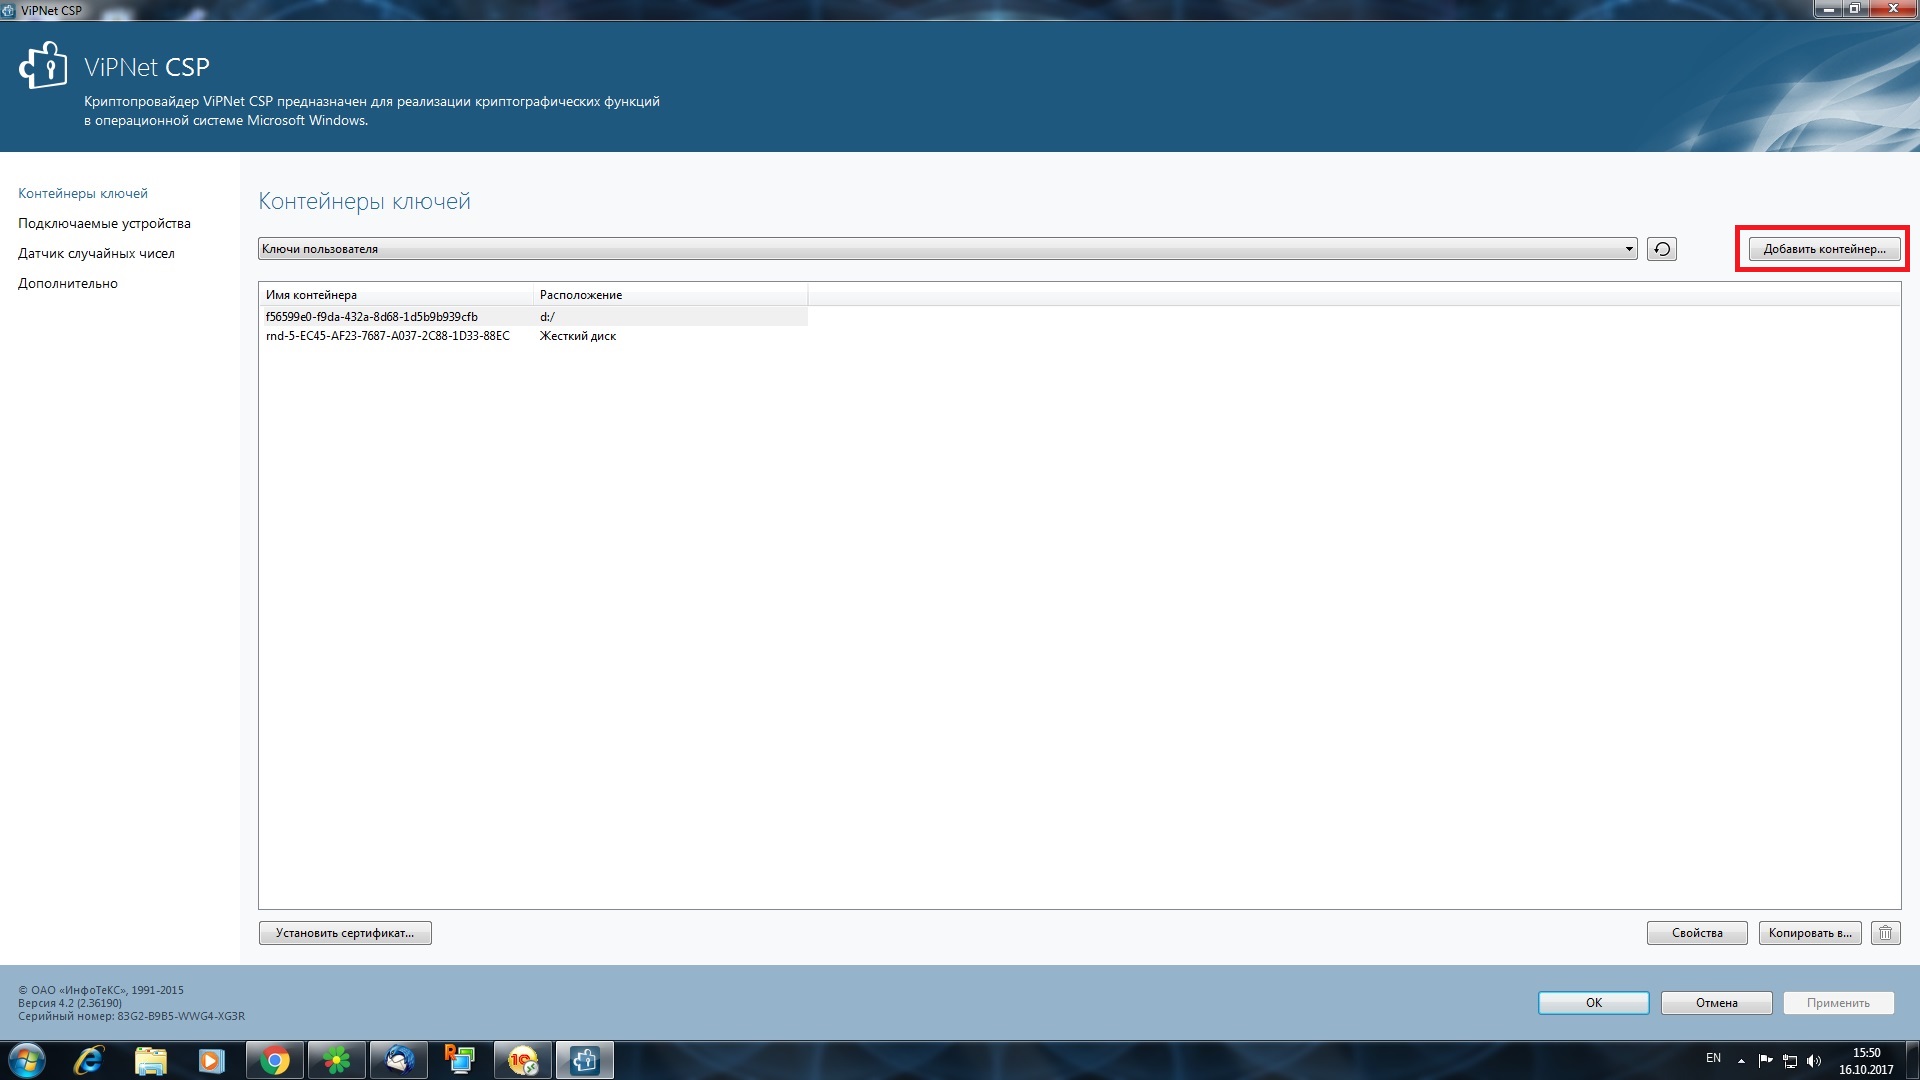The height and width of the screenshot is (1080, 1920).
Task: Delete the selected container with trash icon
Action: pos(1885,933)
